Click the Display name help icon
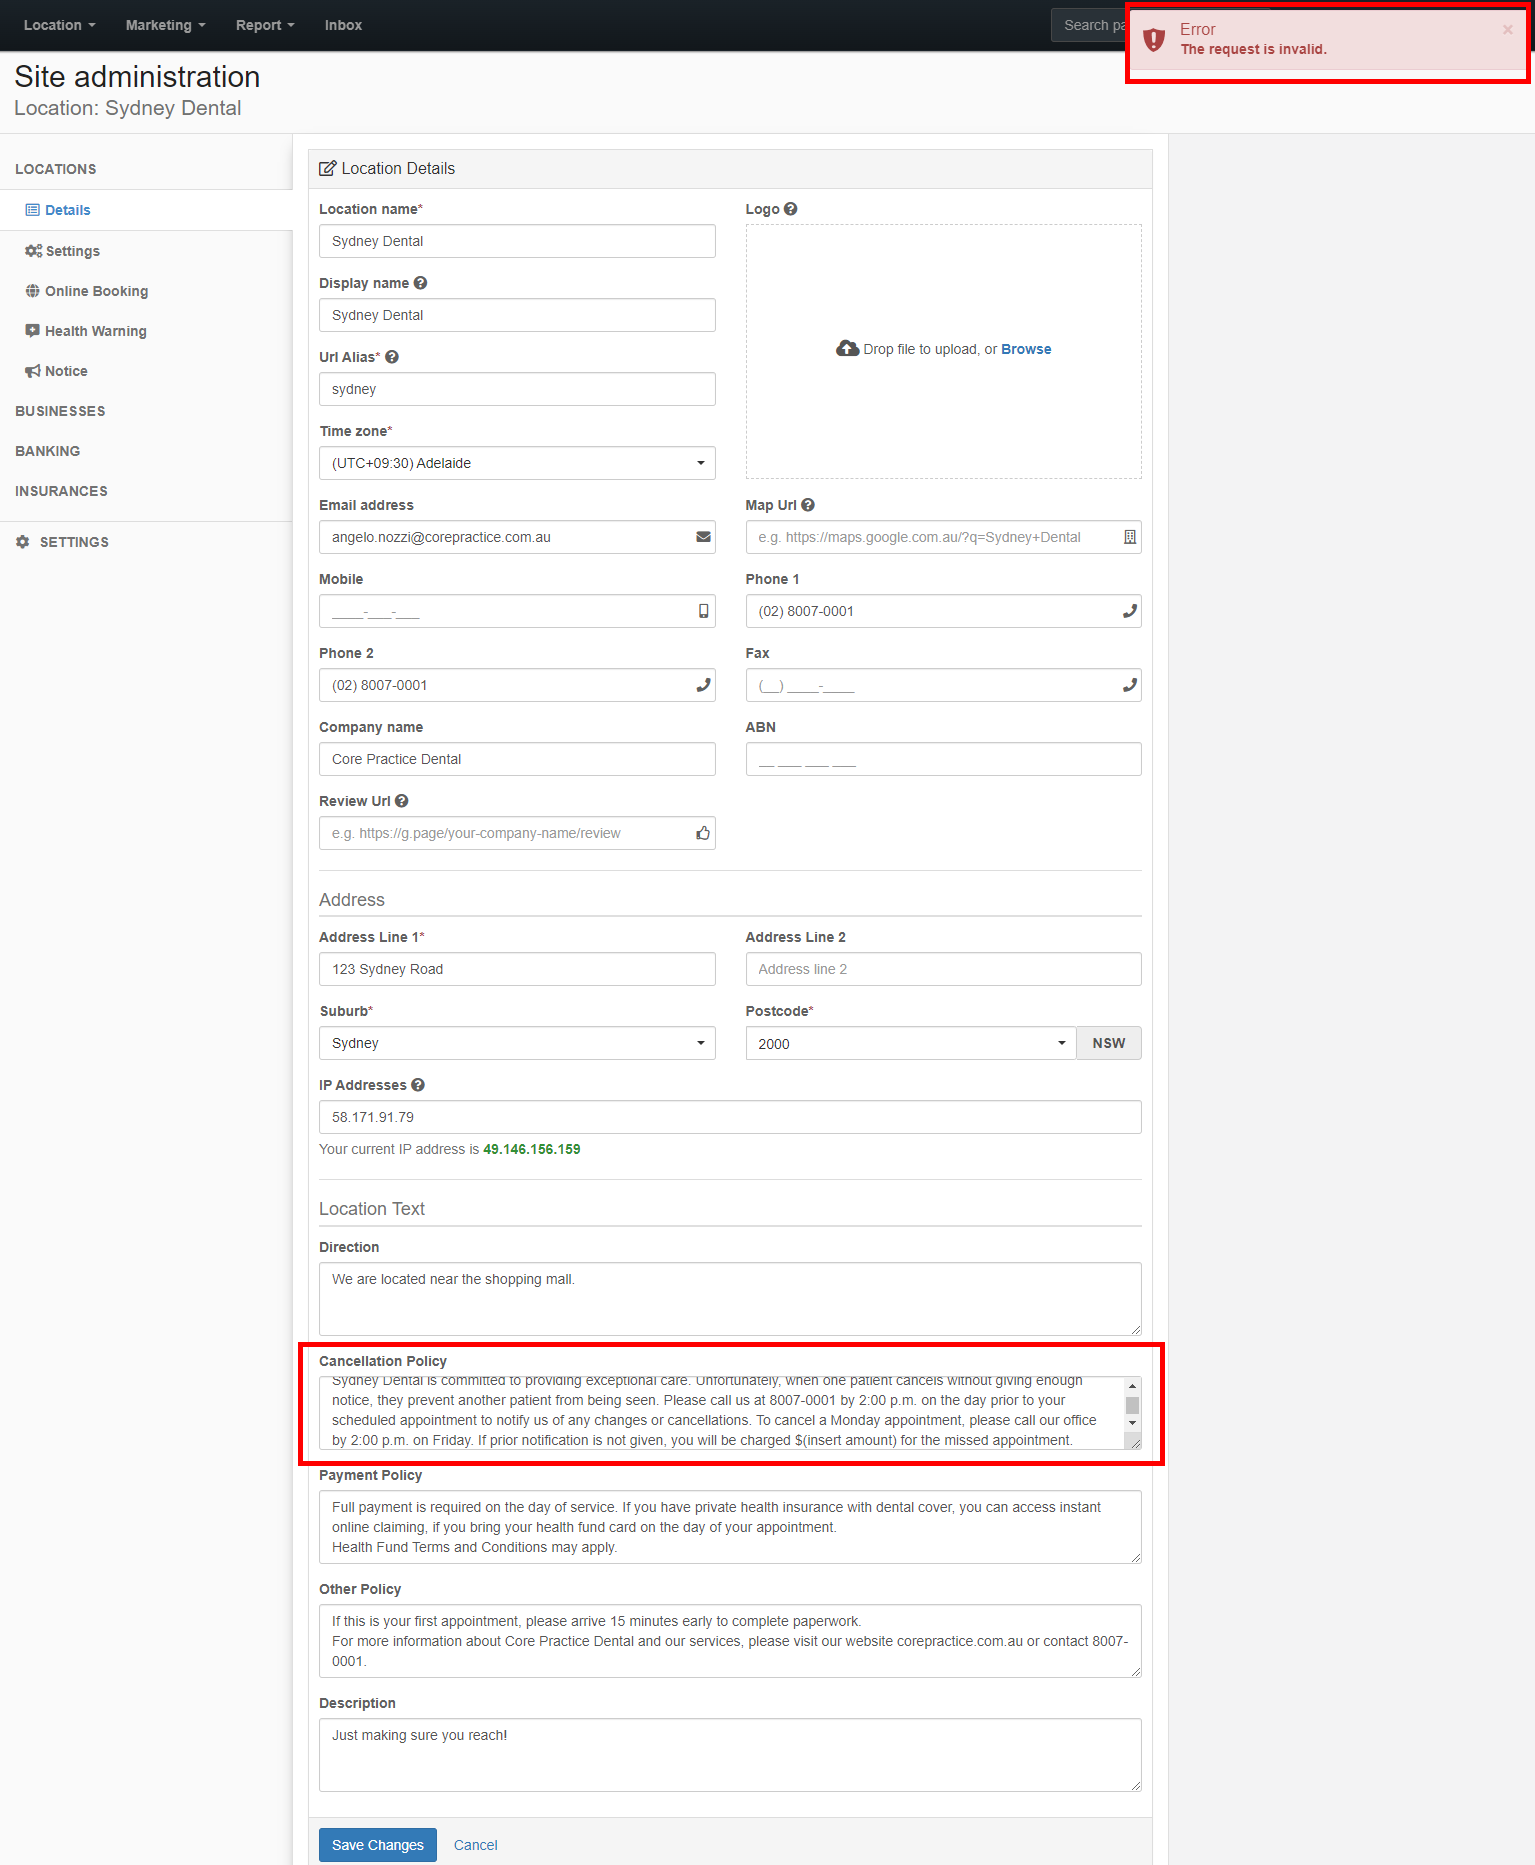1535x1865 pixels. click(420, 283)
